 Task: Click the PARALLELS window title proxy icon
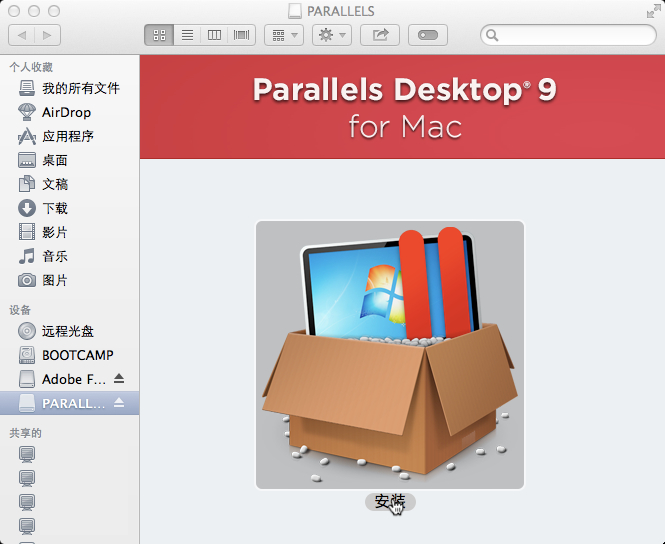click(295, 11)
